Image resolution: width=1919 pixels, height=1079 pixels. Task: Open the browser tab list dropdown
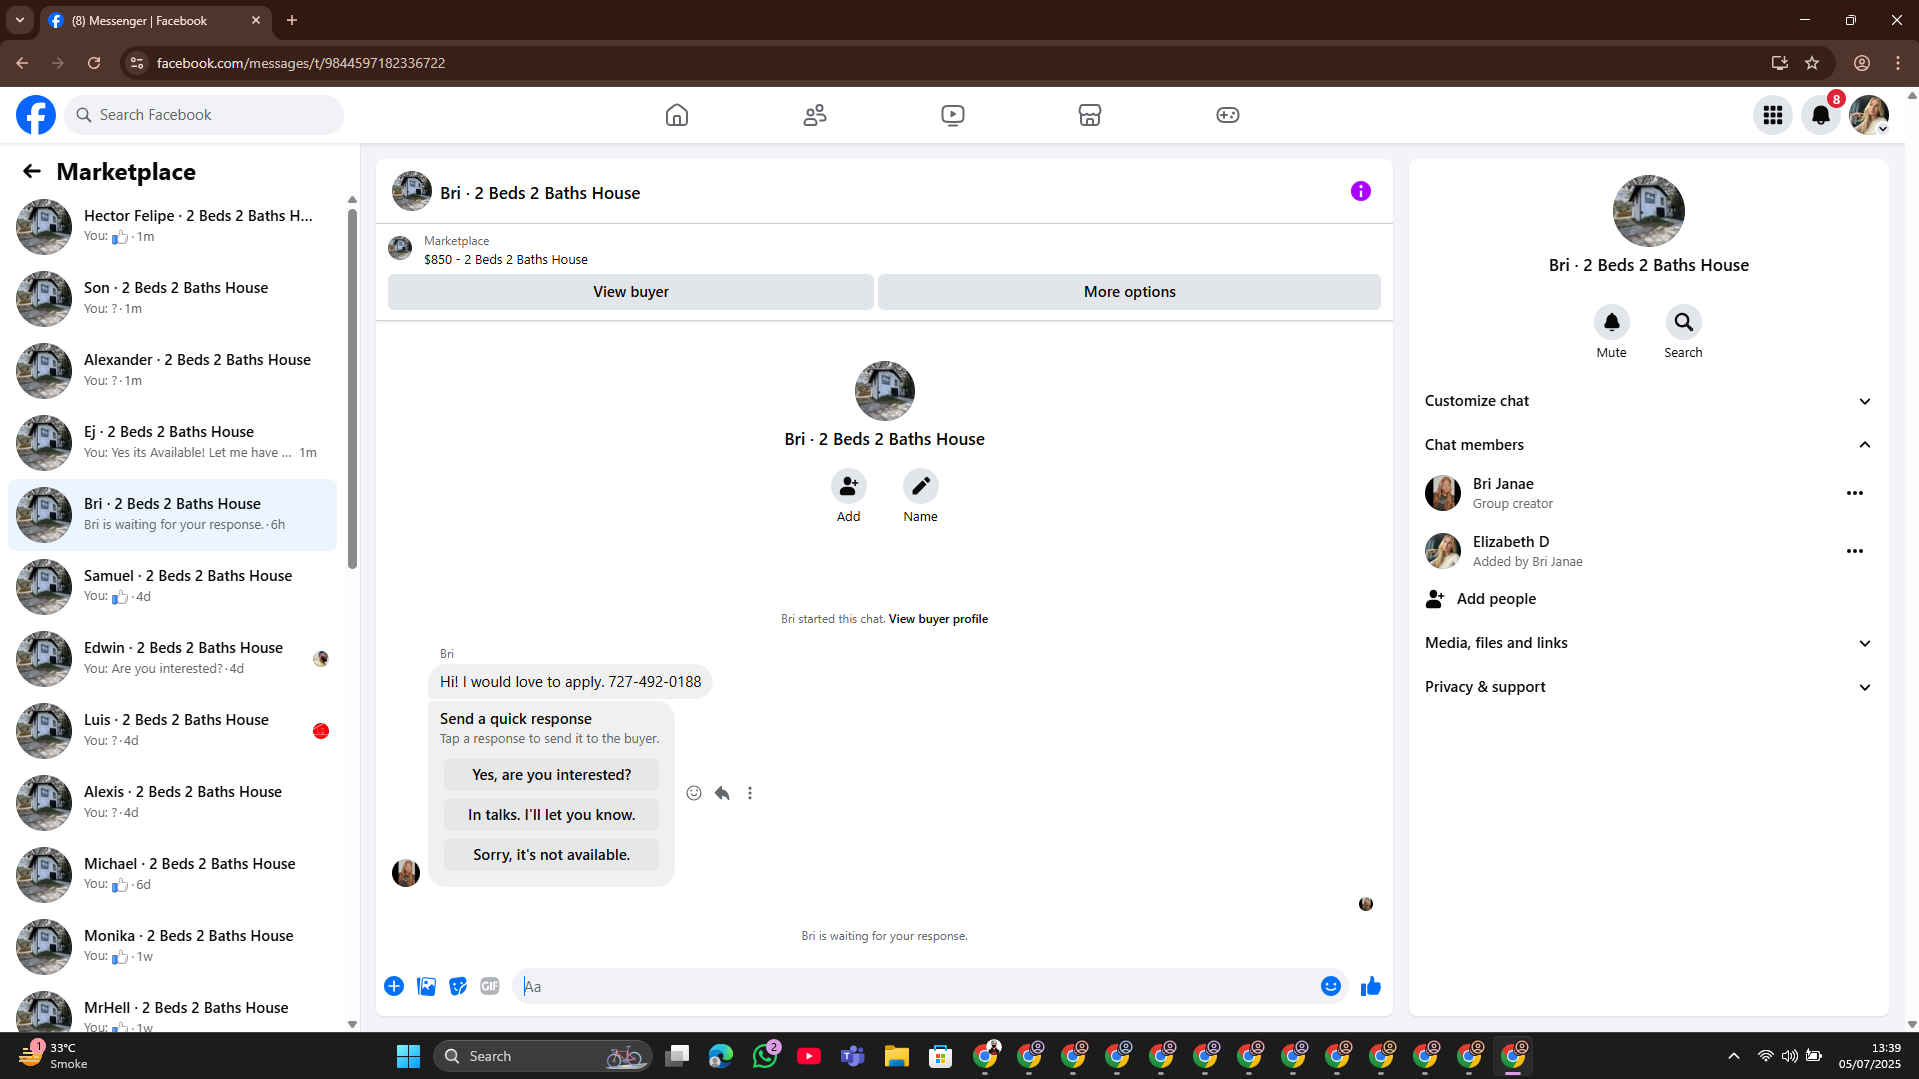tap(19, 20)
